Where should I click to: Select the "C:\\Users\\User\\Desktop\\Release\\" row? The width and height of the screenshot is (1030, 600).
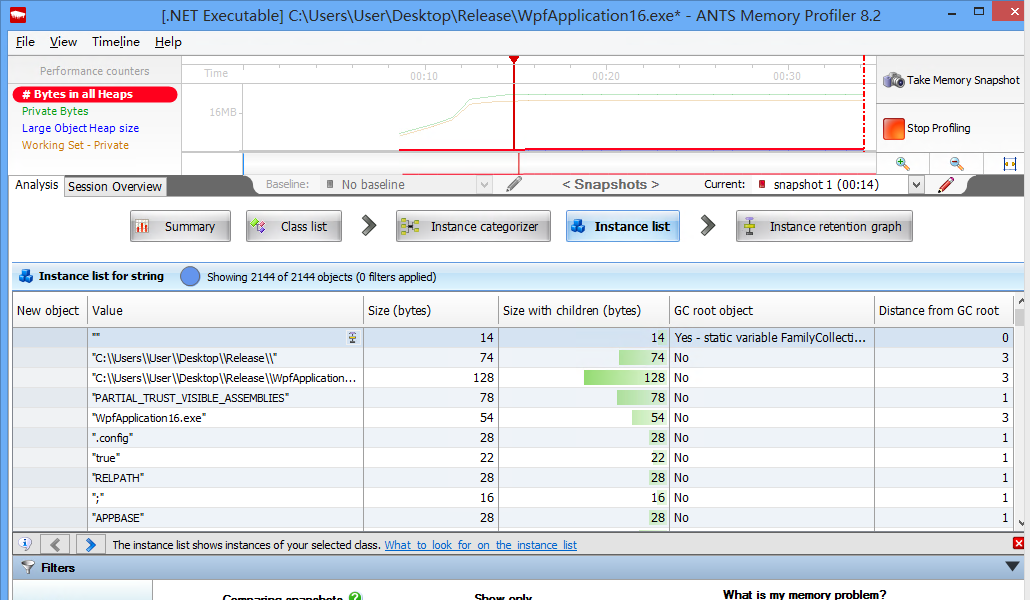pyautogui.click(x=512, y=358)
